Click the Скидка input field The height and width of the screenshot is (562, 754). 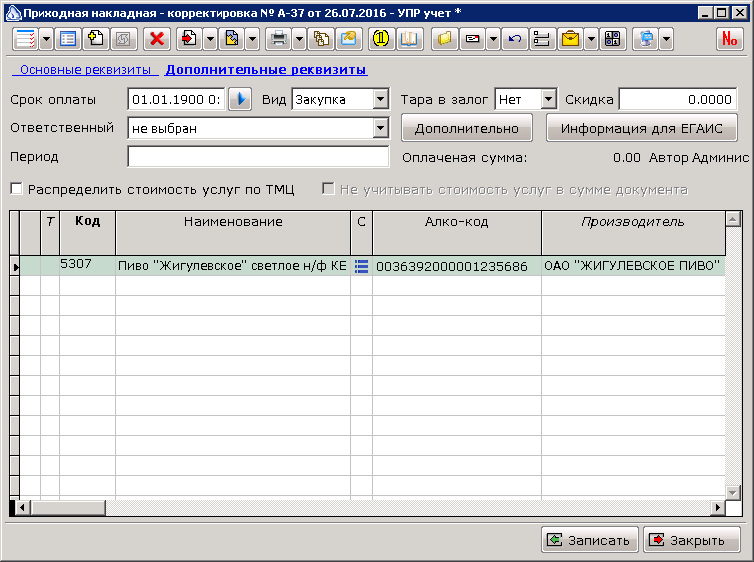(x=678, y=100)
